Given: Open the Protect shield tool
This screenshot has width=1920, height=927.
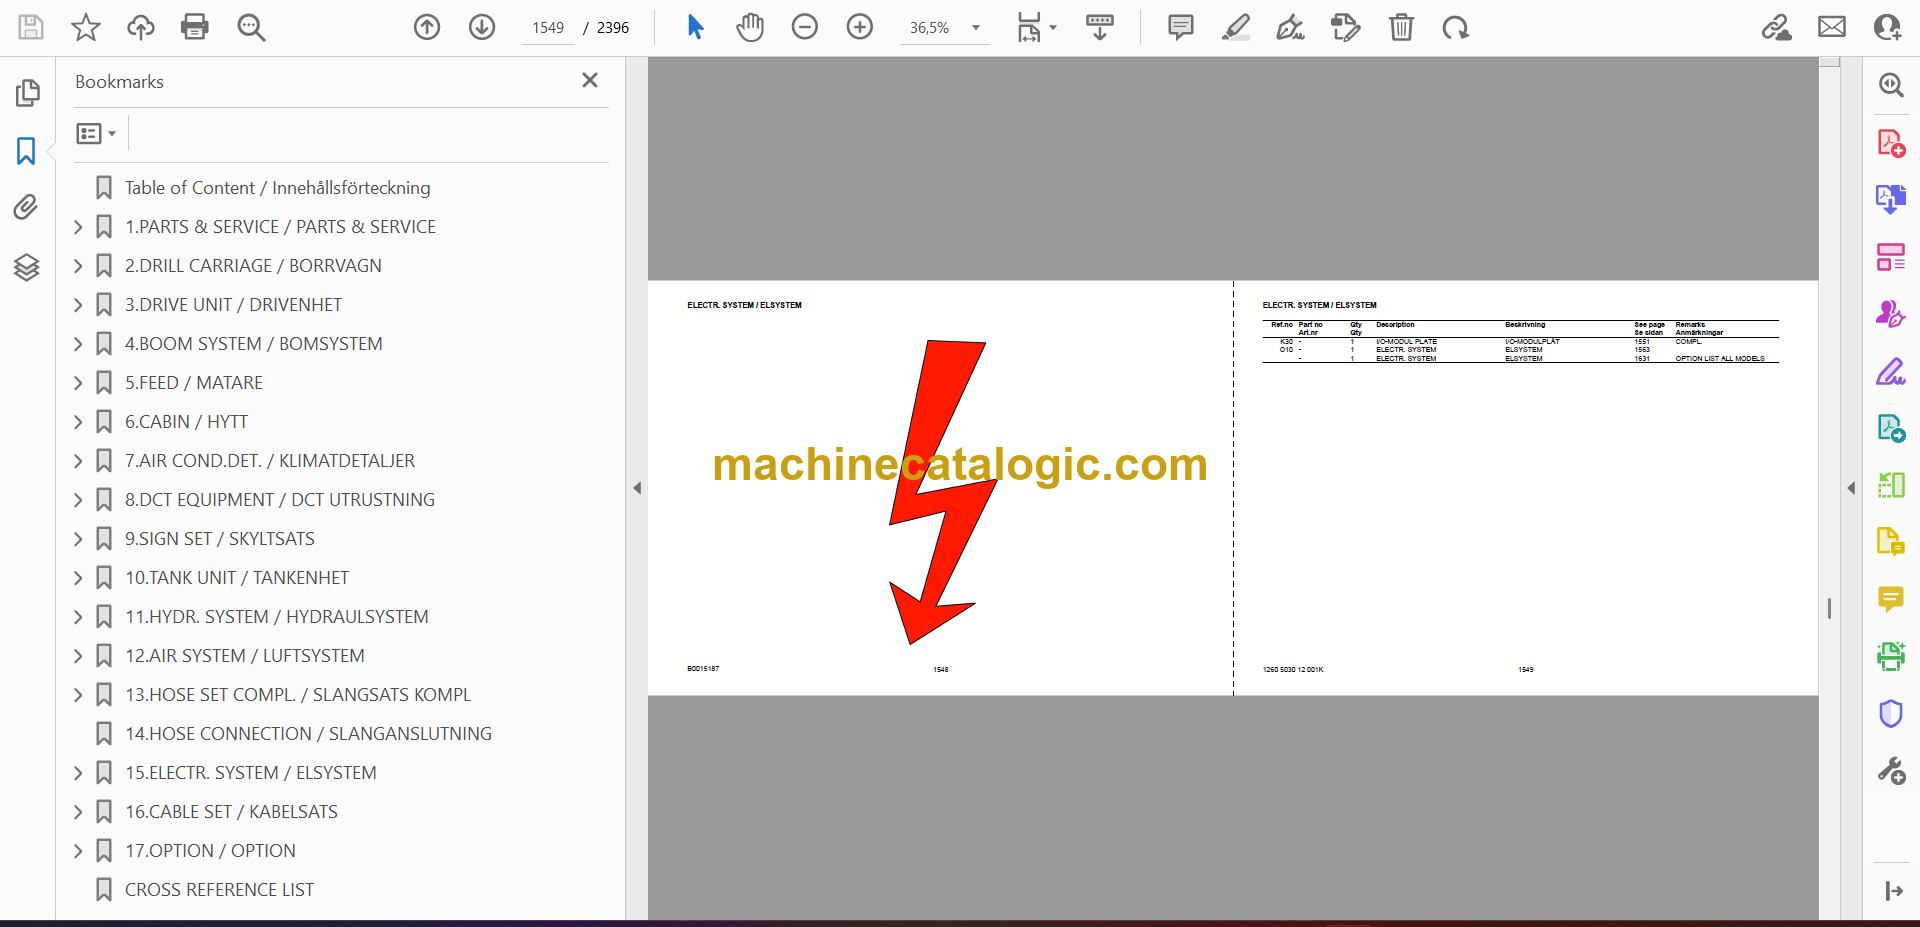Looking at the screenshot, I should coord(1891,713).
